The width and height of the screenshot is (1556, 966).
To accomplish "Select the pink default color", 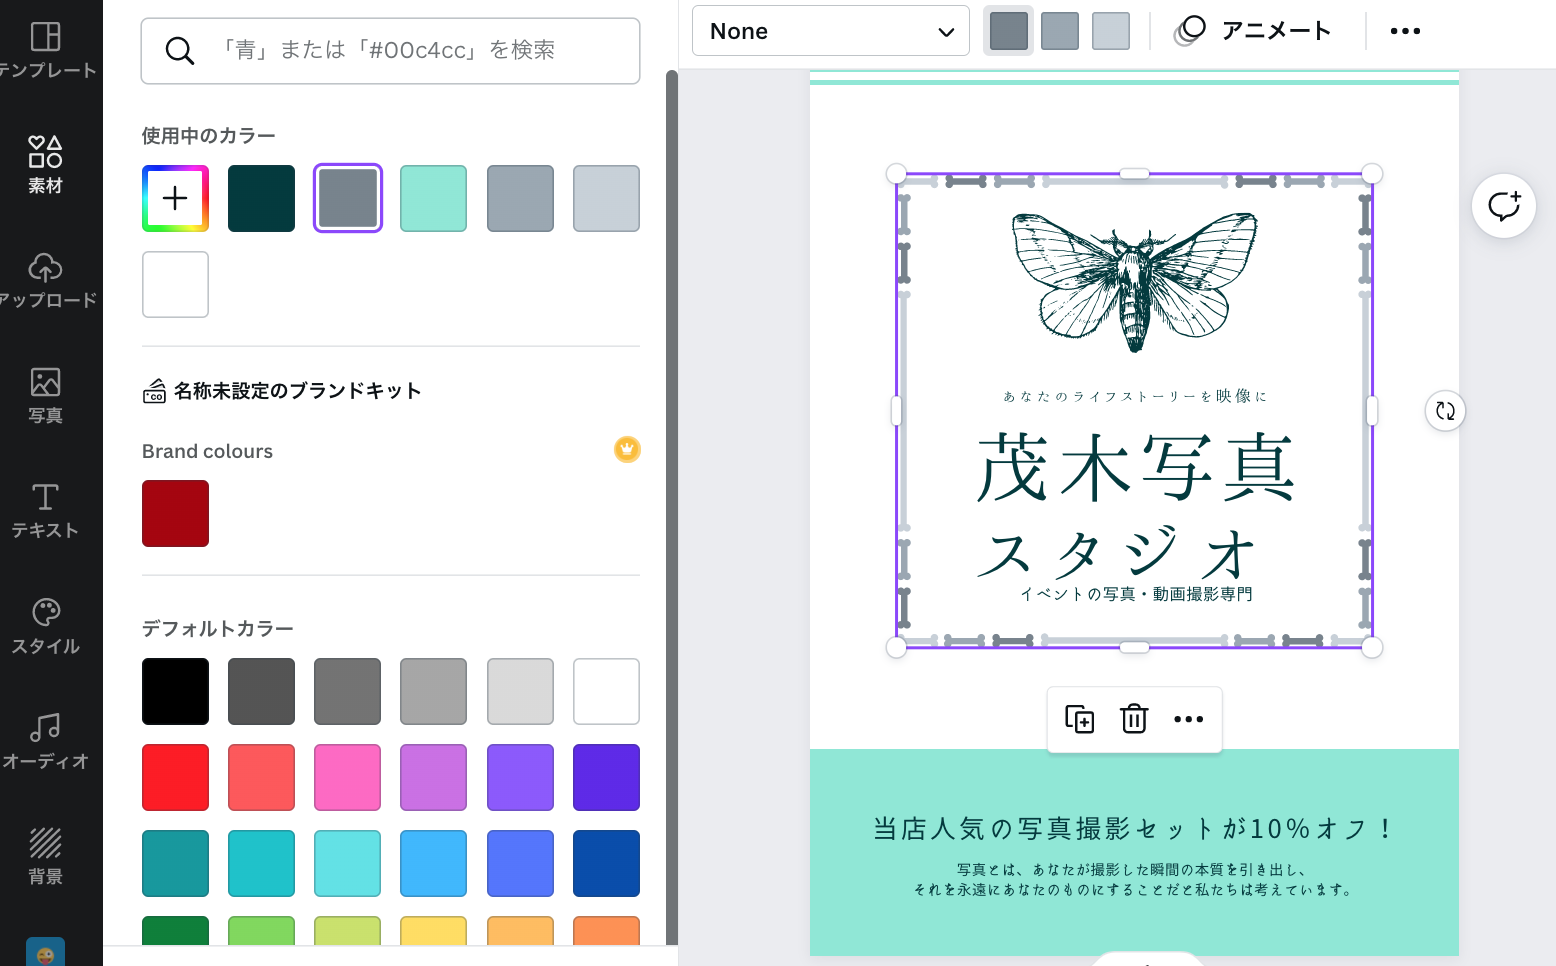I will (x=348, y=777).
